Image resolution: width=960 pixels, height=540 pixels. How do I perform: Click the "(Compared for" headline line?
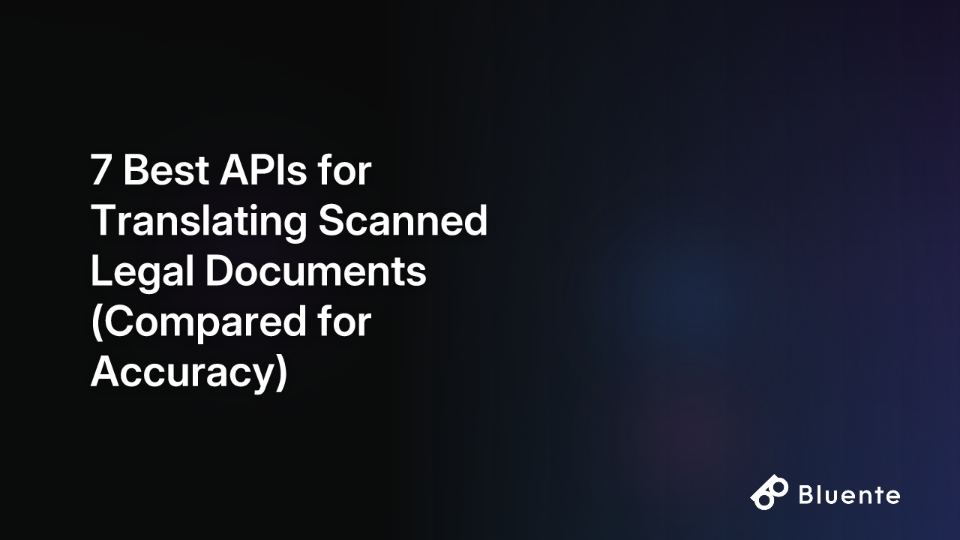231,321
